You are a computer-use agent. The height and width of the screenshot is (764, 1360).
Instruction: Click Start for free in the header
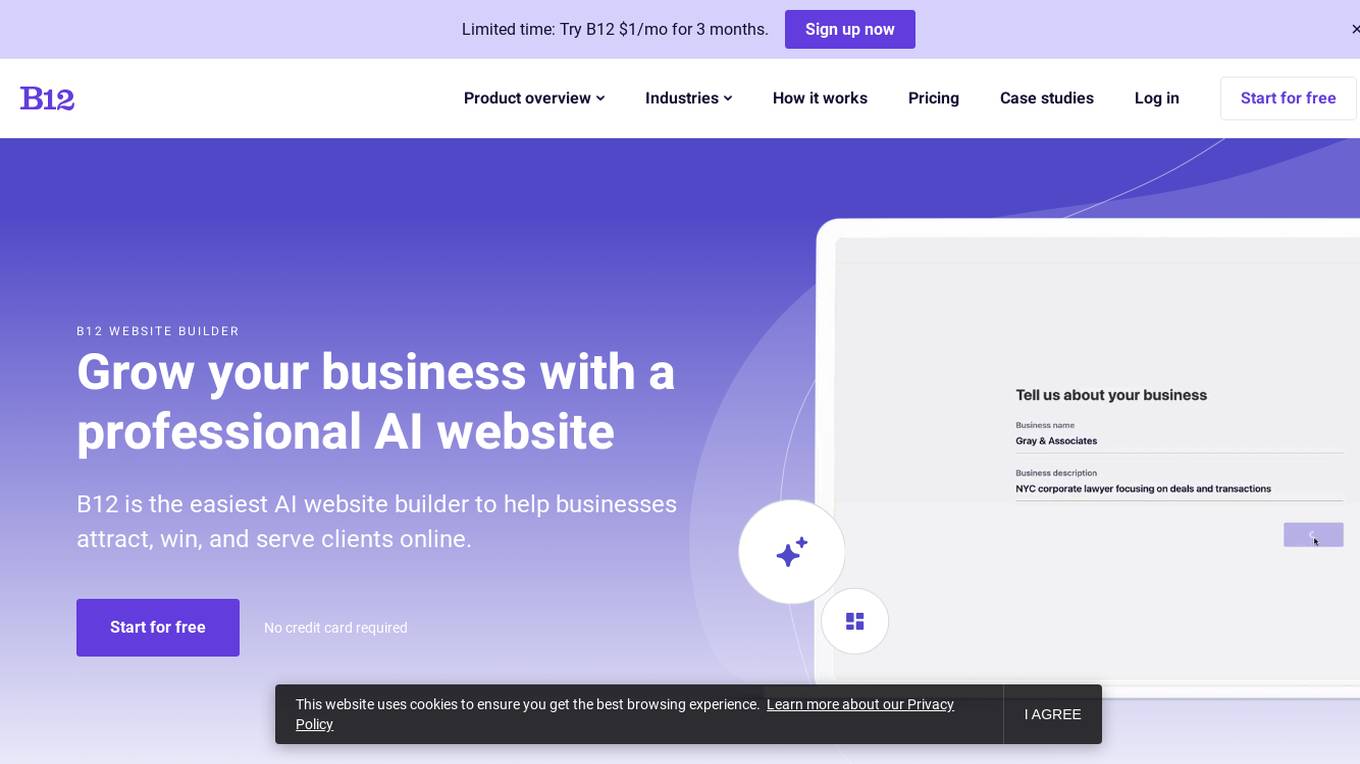[1288, 99]
